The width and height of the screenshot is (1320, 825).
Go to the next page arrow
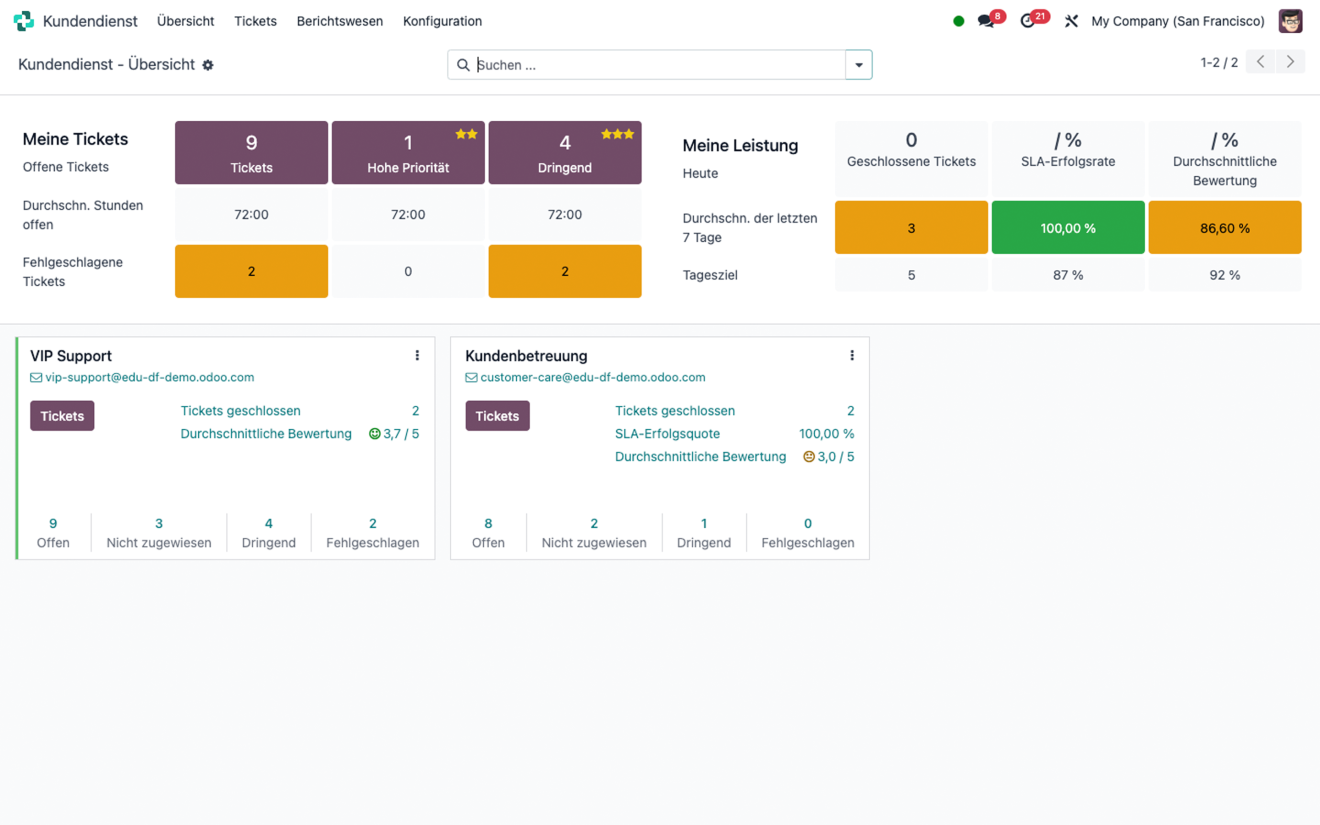1291,62
